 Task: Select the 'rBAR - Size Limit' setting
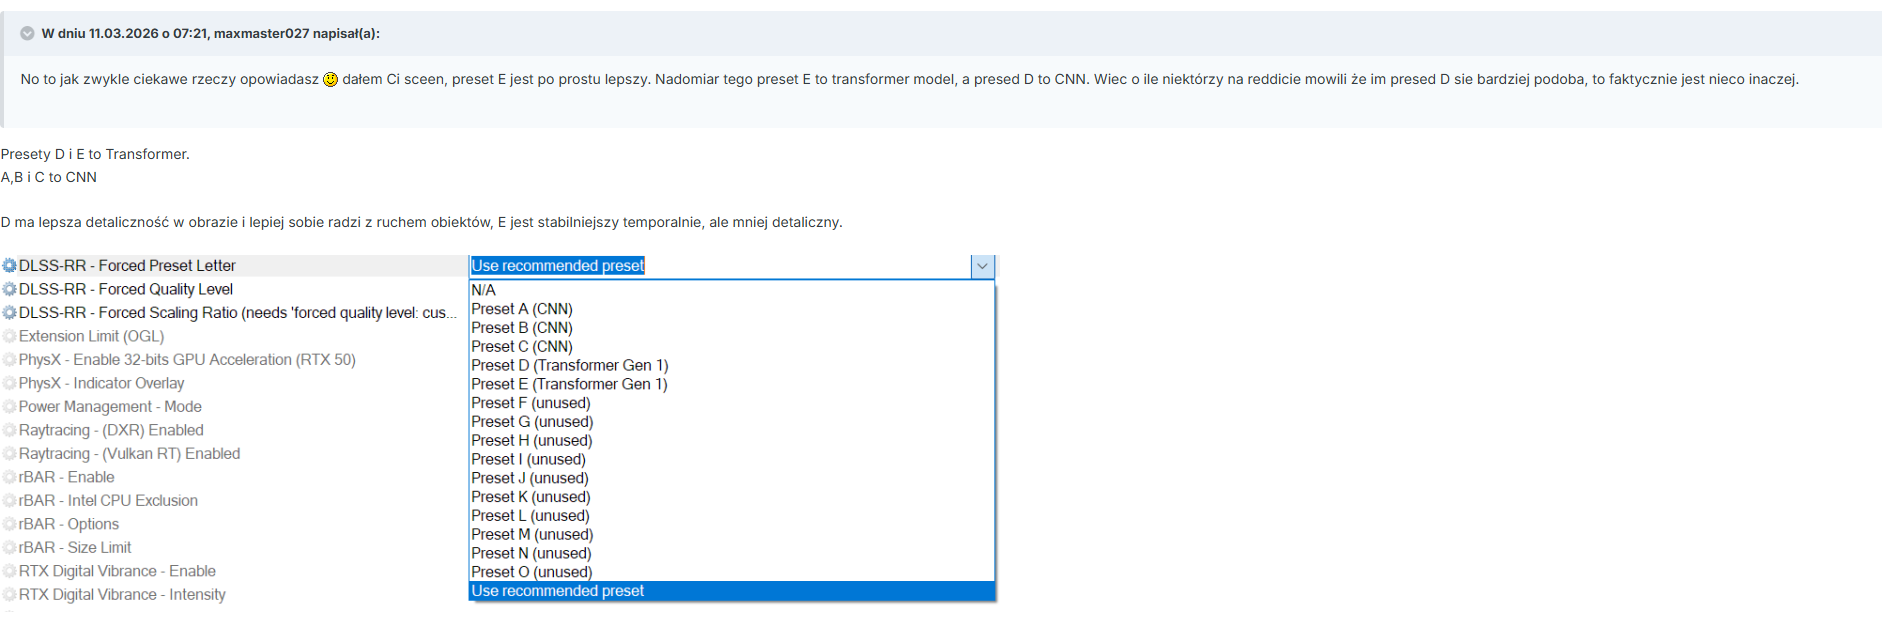pyautogui.click(x=75, y=548)
